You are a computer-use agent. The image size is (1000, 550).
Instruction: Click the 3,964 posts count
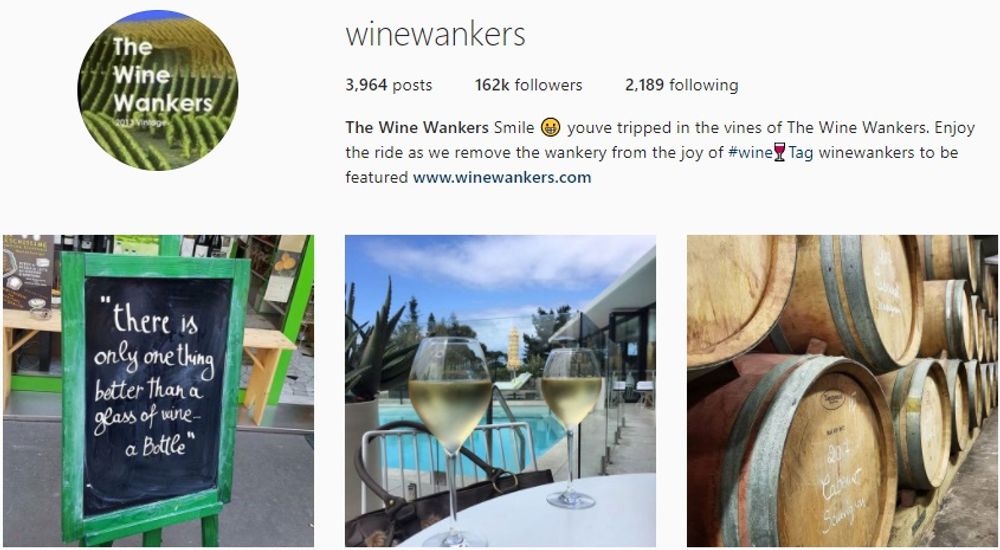[x=389, y=85]
